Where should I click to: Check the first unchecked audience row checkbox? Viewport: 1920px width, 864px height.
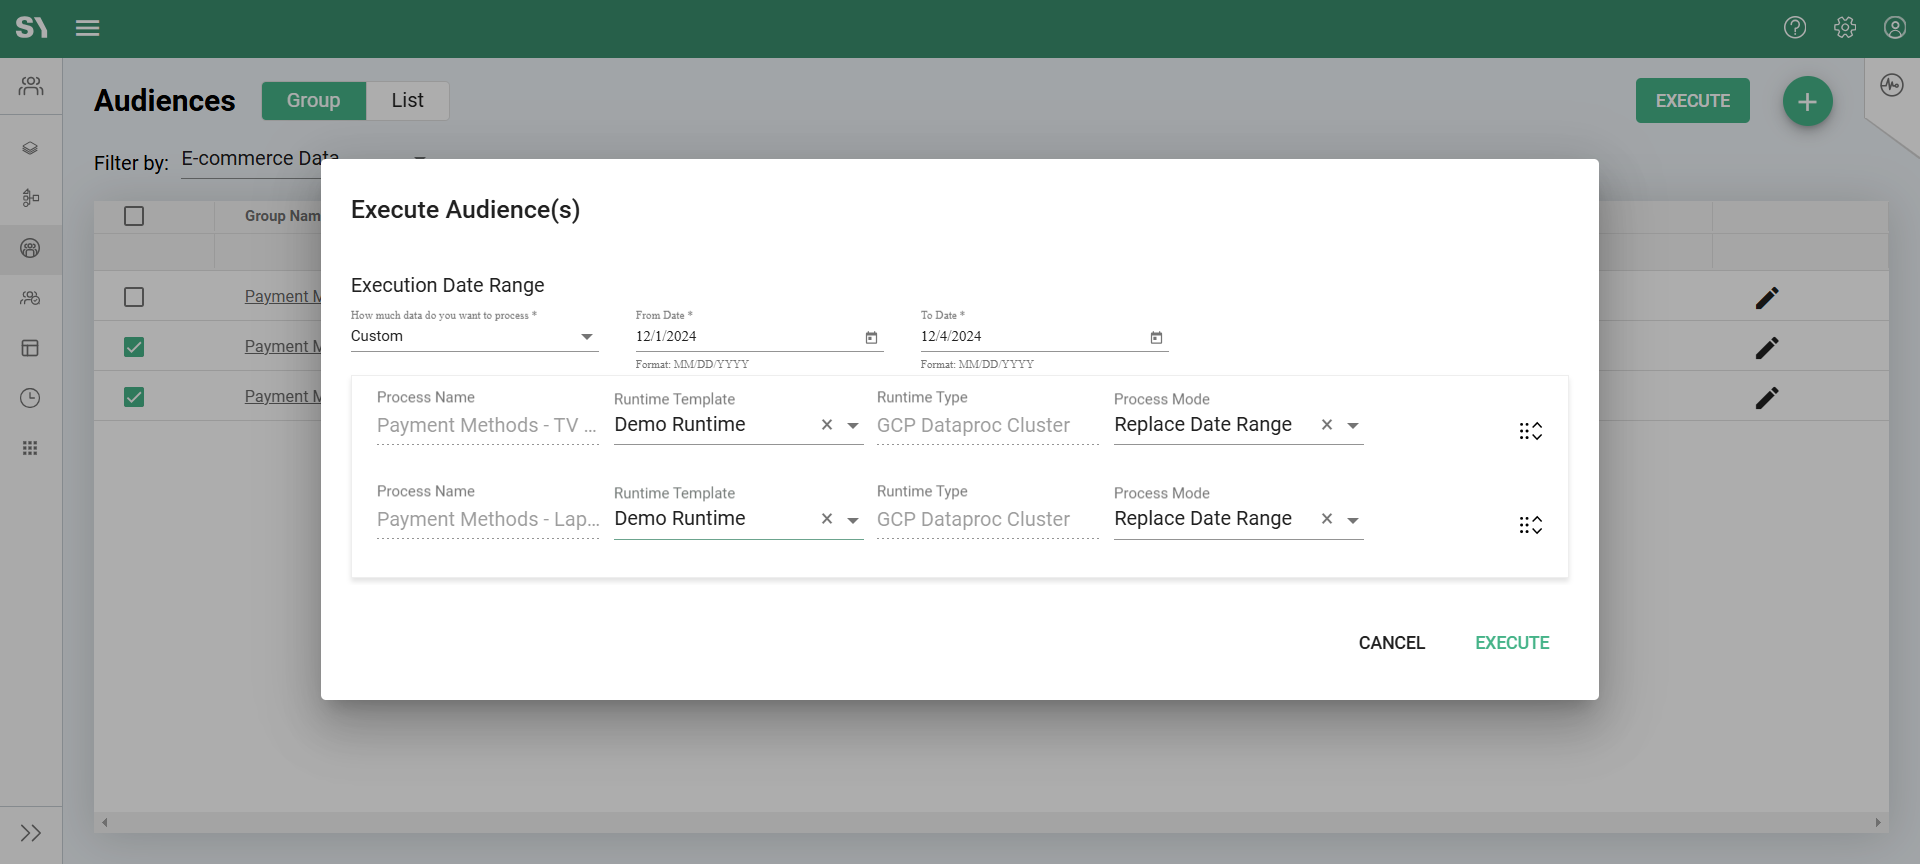tap(134, 297)
